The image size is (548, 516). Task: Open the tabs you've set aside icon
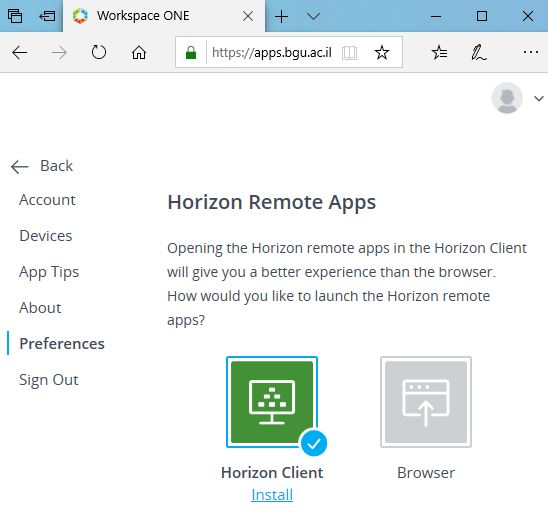[15, 16]
